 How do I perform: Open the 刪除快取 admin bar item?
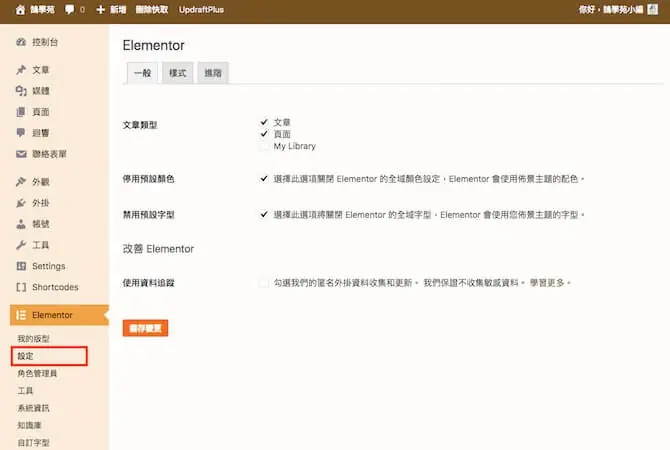152,10
